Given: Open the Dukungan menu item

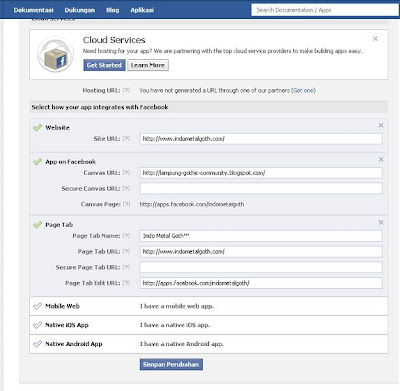Looking at the screenshot, I should tap(80, 10).
